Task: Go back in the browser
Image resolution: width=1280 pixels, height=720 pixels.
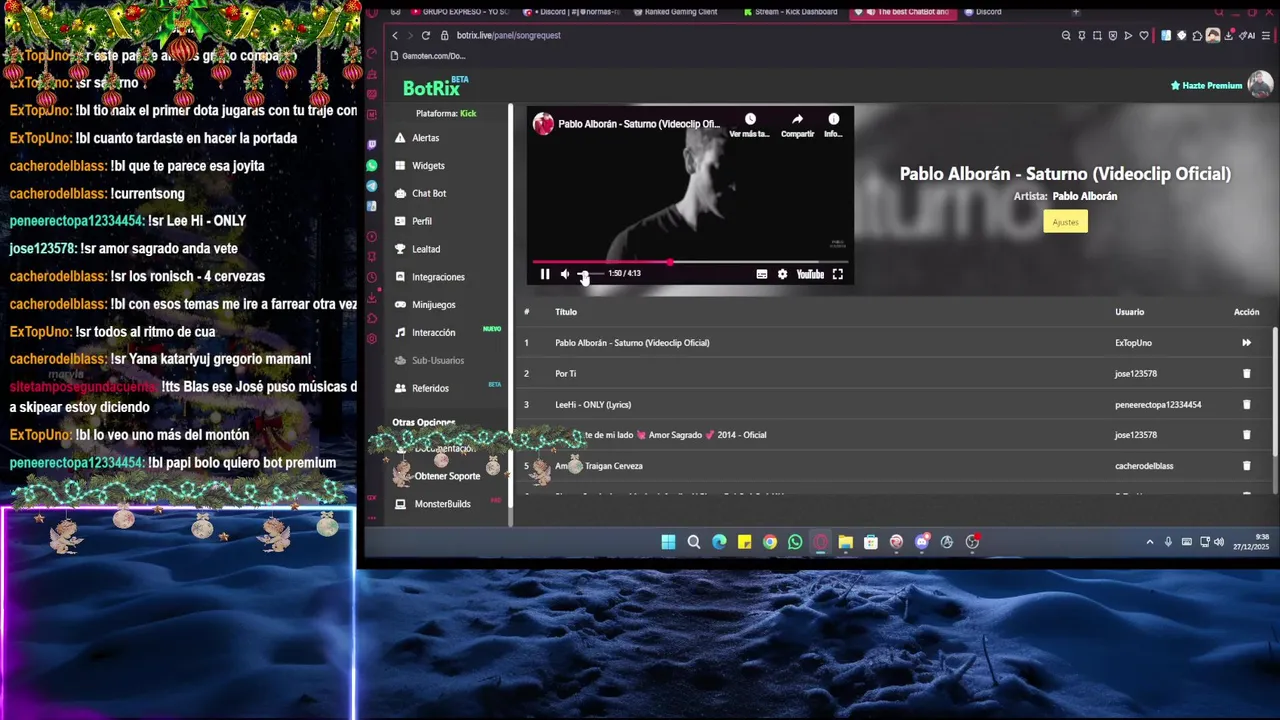Action: tap(395, 35)
